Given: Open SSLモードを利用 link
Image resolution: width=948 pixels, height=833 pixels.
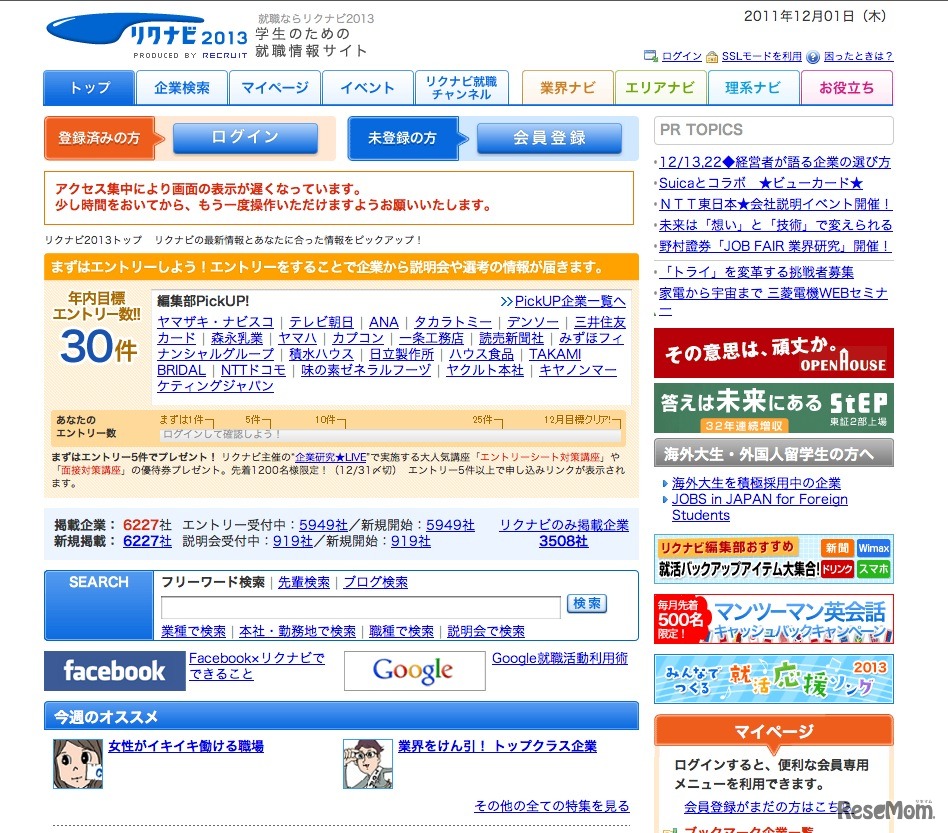Looking at the screenshot, I should tap(761, 56).
